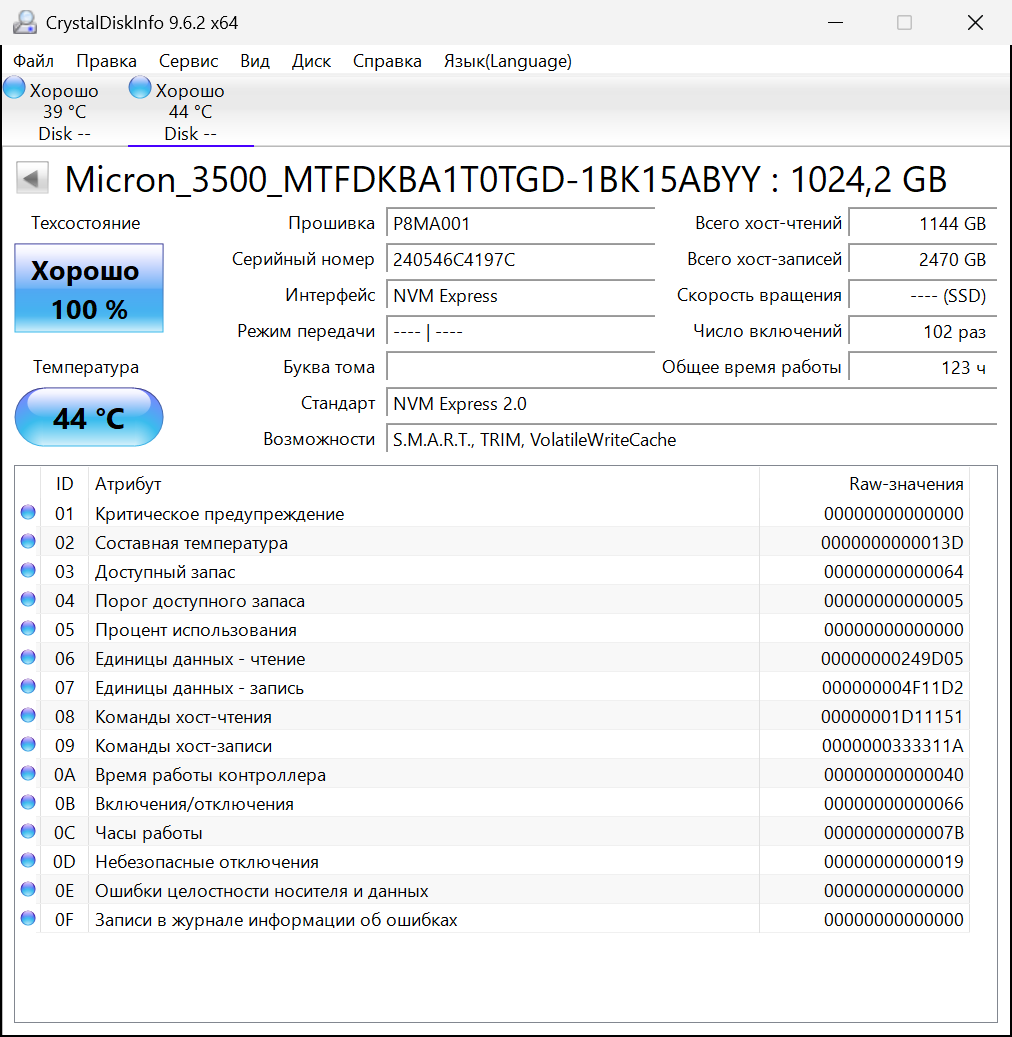Select the Часы работы attribute text

tap(149, 833)
